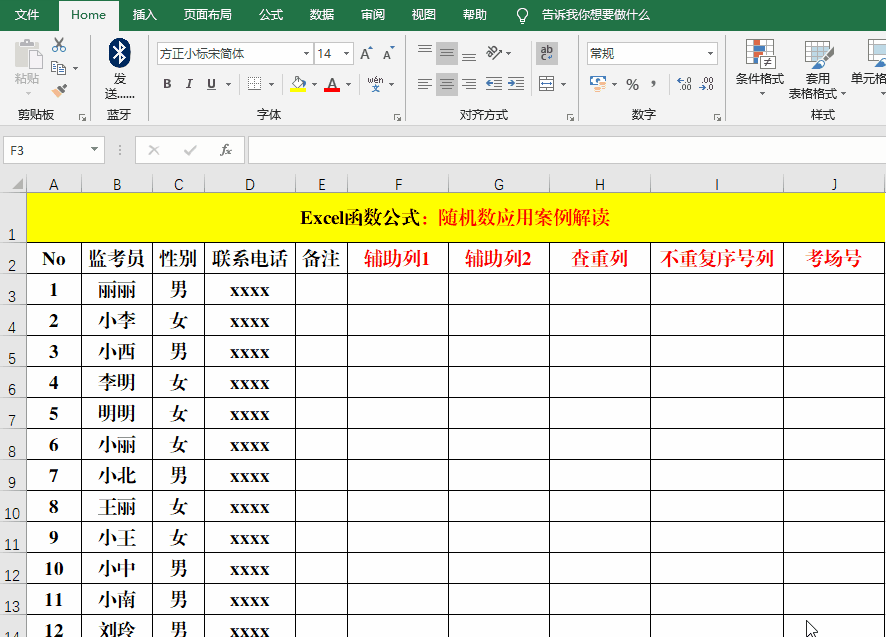Click the formula bar input field
This screenshot has height=637, width=886.
pyautogui.click(x=567, y=150)
